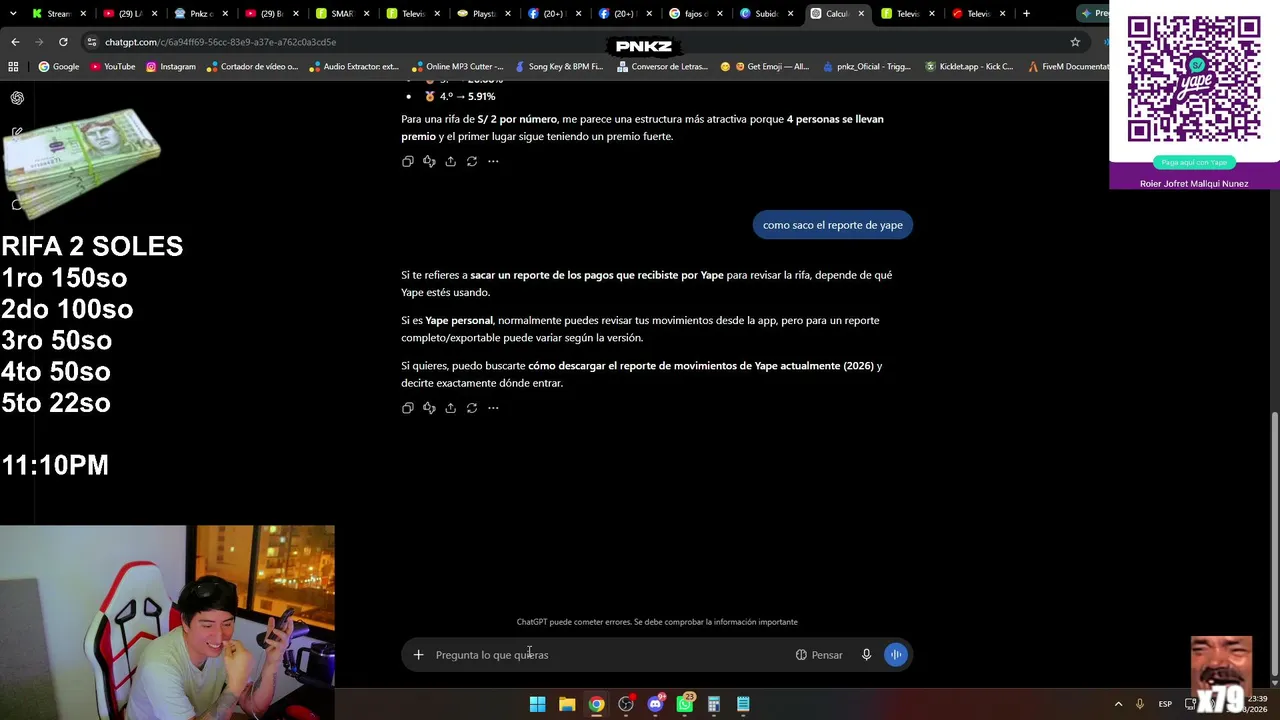Add an attachment with the plus button
This screenshot has width=1280, height=720.
tap(418, 655)
